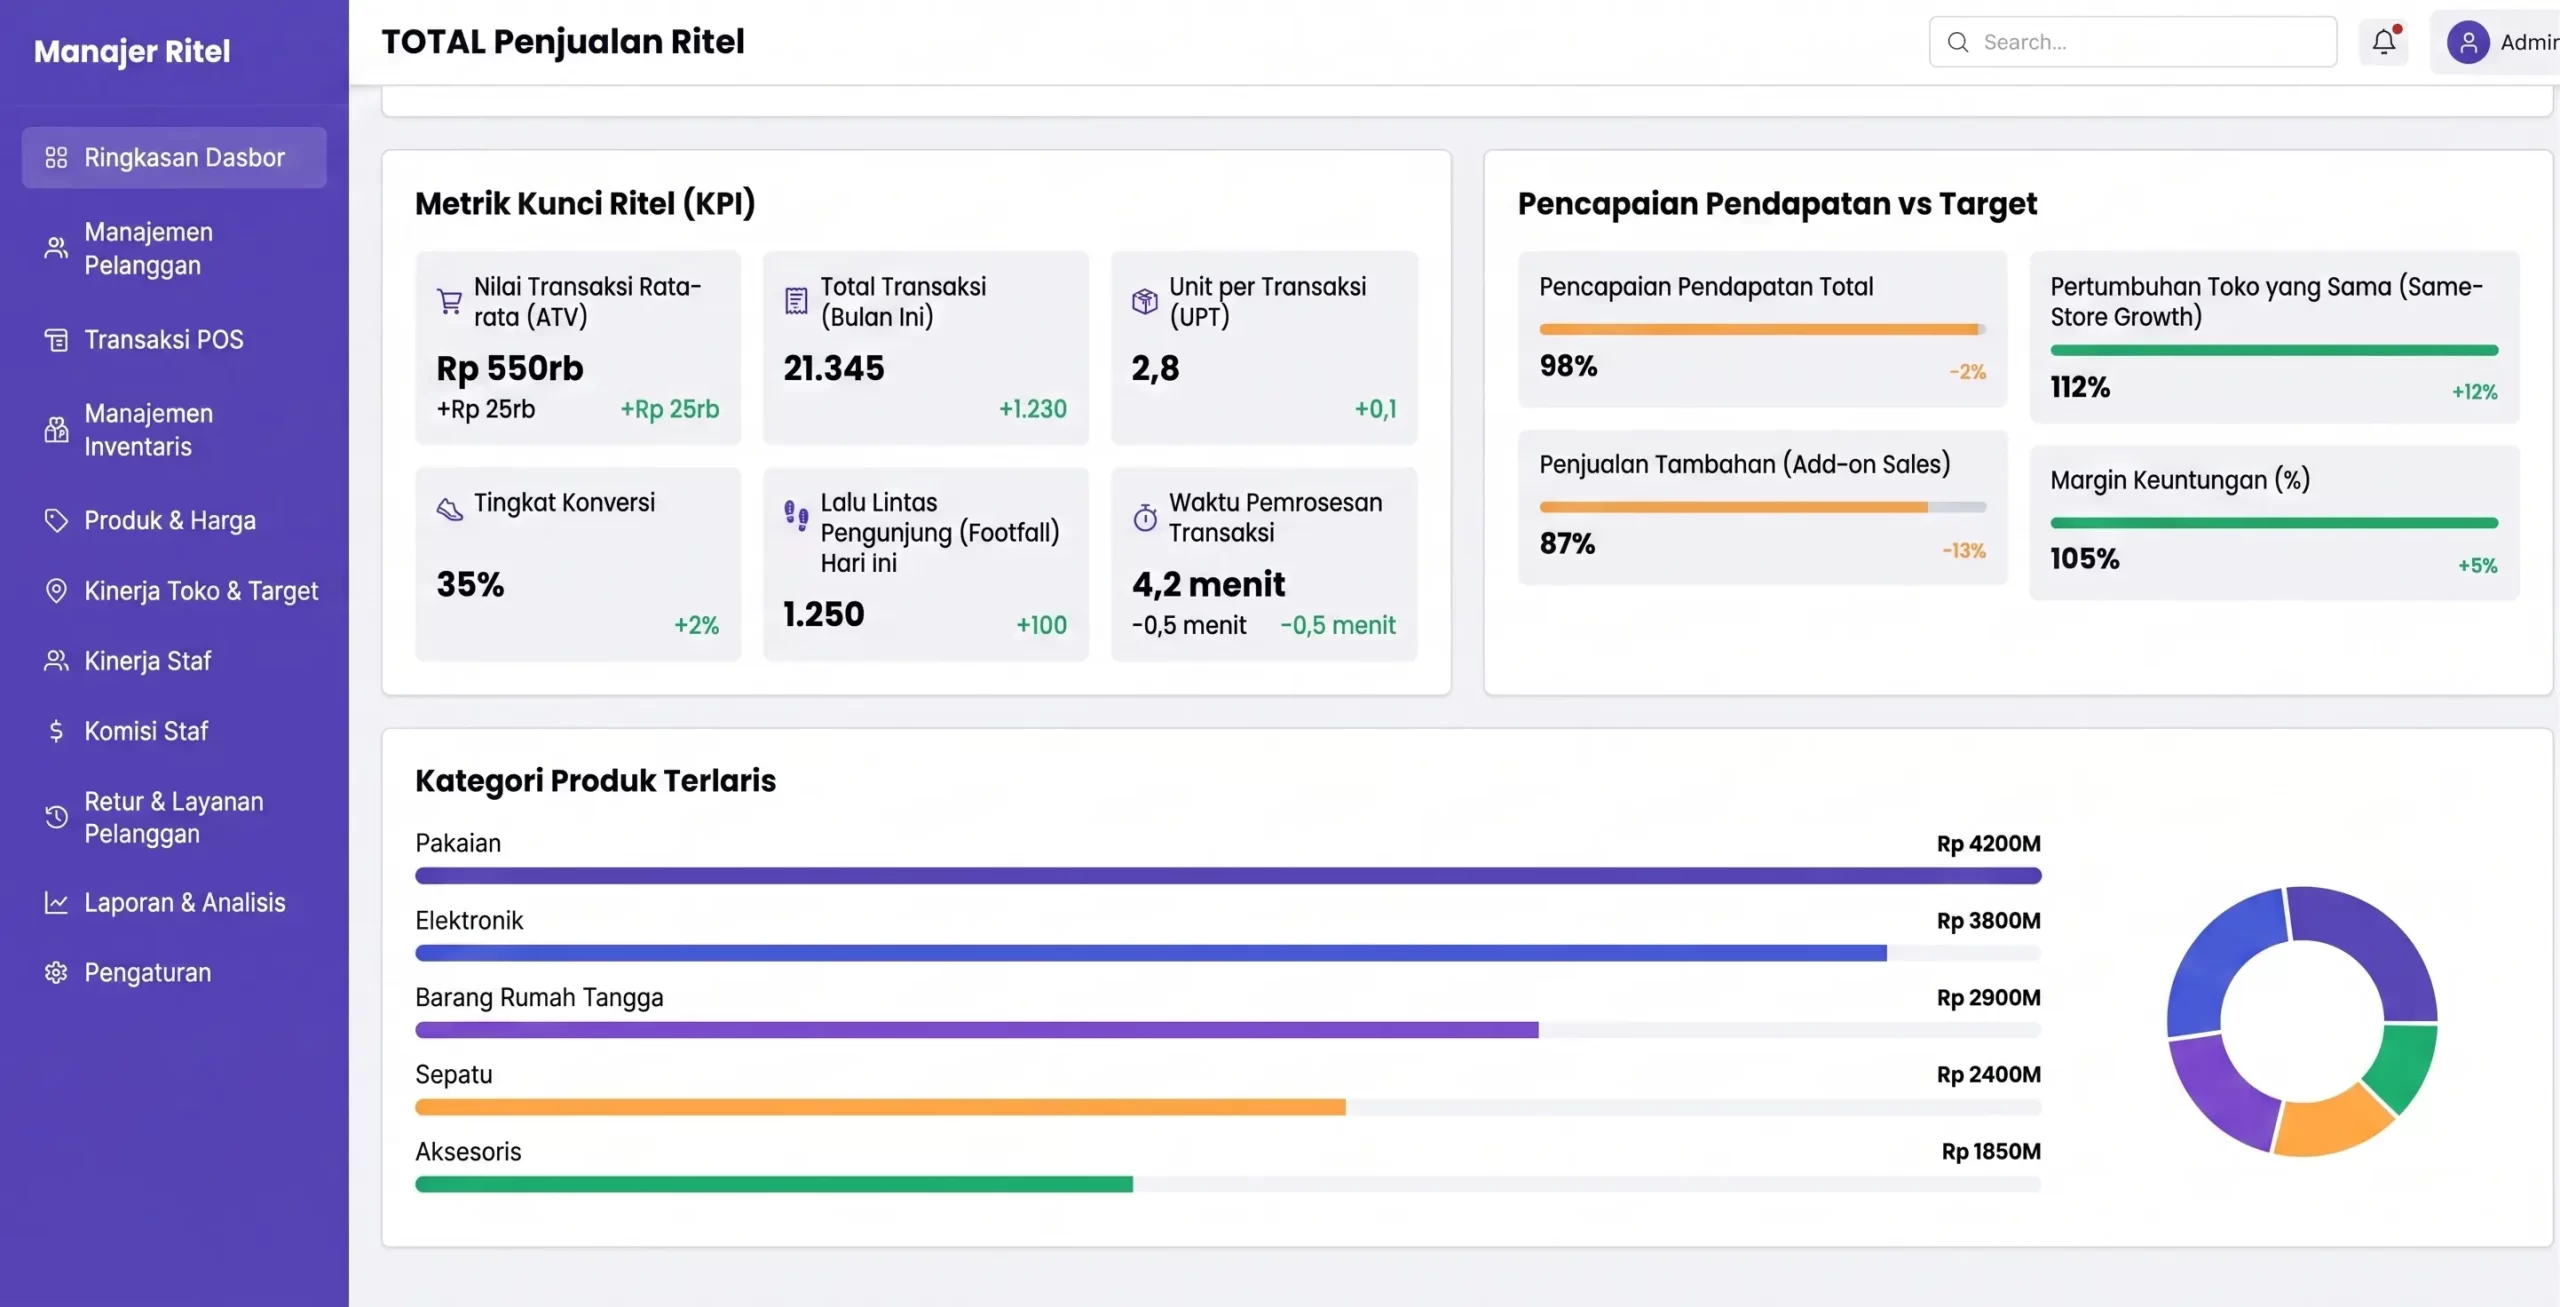Click the Komisi Staf dollar icon
The width and height of the screenshot is (2560, 1307).
56,731
